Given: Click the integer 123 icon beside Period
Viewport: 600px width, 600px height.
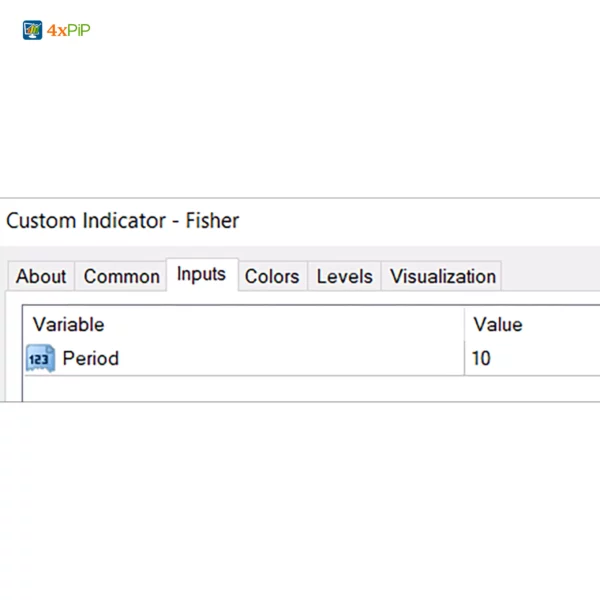Looking at the screenshot, I should pyautogui.click(x=40, y=358).
